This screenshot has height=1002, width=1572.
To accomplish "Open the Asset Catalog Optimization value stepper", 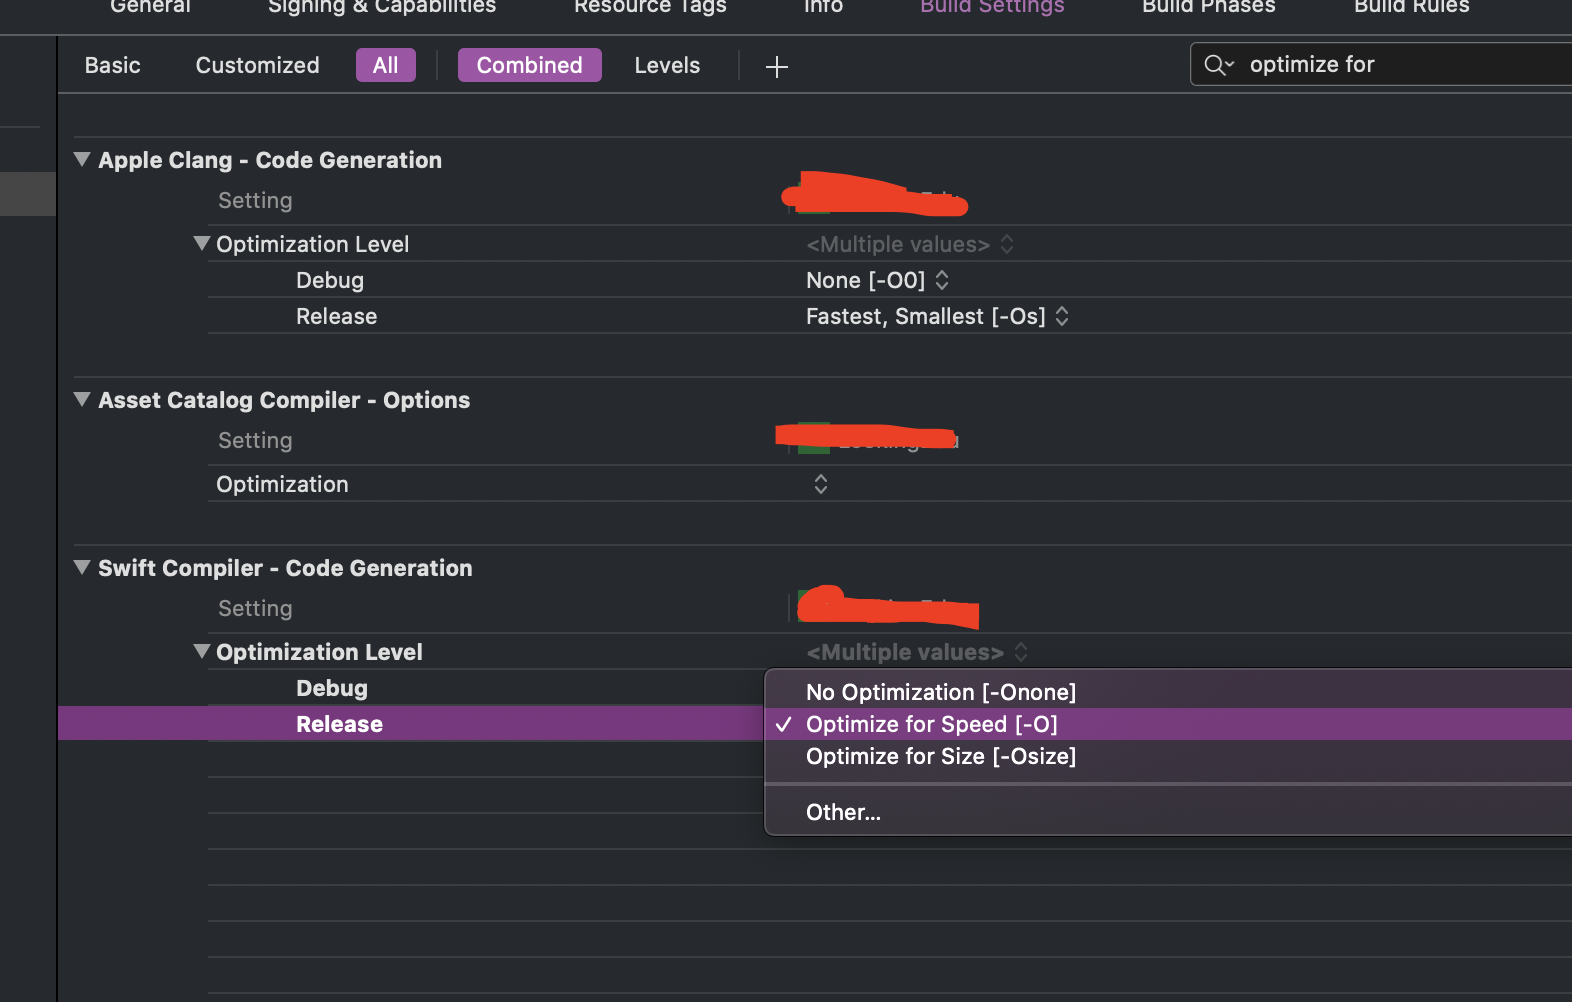I will click(x=820, y=484).
